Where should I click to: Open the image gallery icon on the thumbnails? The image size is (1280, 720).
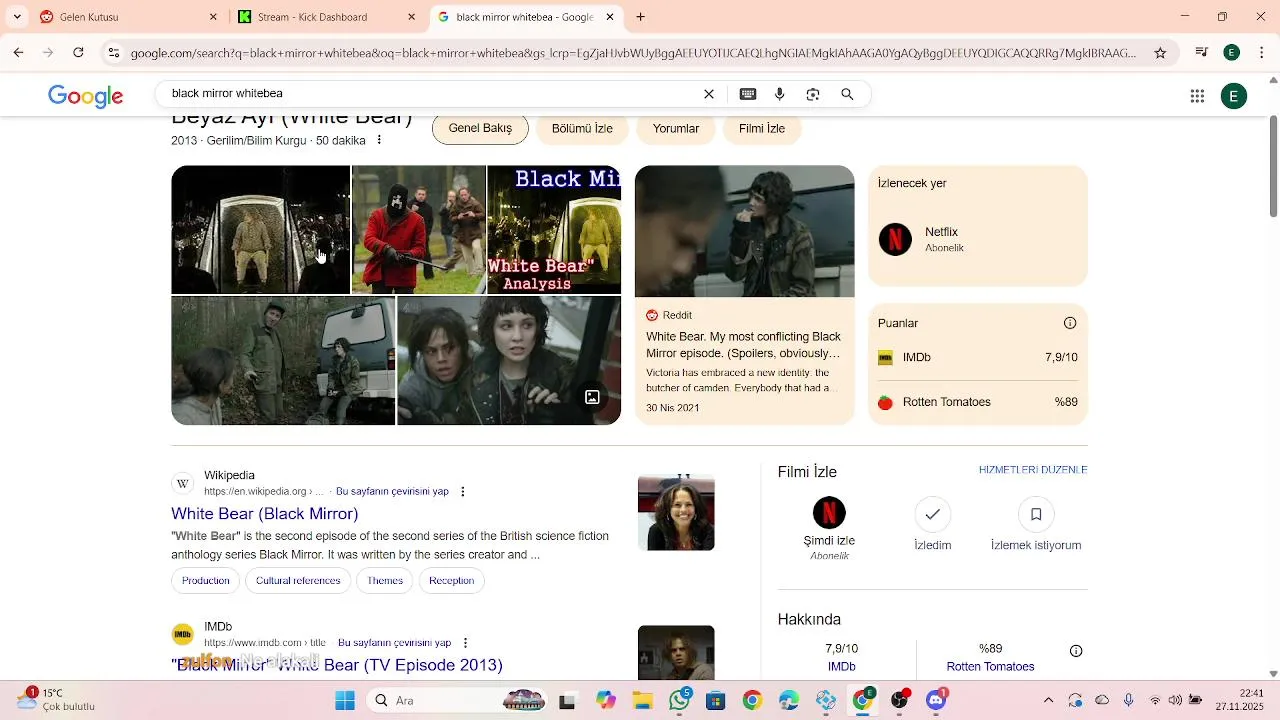coord(592,397)
